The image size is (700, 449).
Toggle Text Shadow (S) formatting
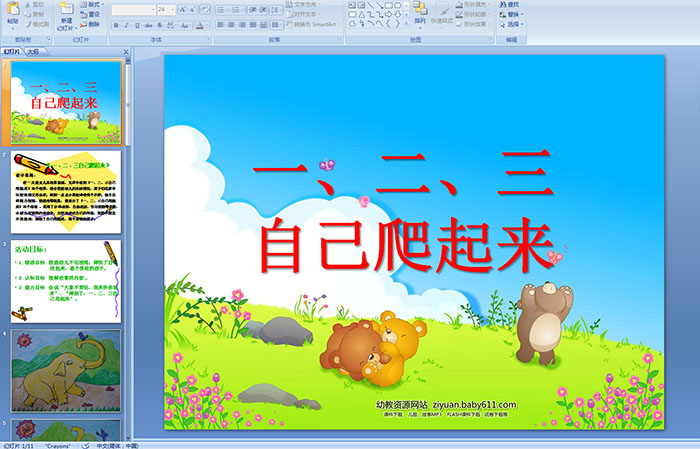click(x=159, y=25)
